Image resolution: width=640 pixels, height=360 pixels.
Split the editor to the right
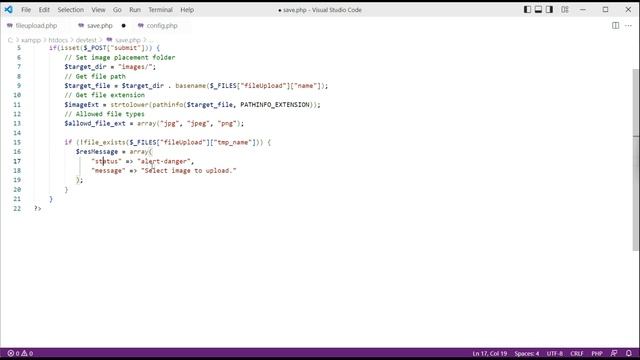point(616,25)
